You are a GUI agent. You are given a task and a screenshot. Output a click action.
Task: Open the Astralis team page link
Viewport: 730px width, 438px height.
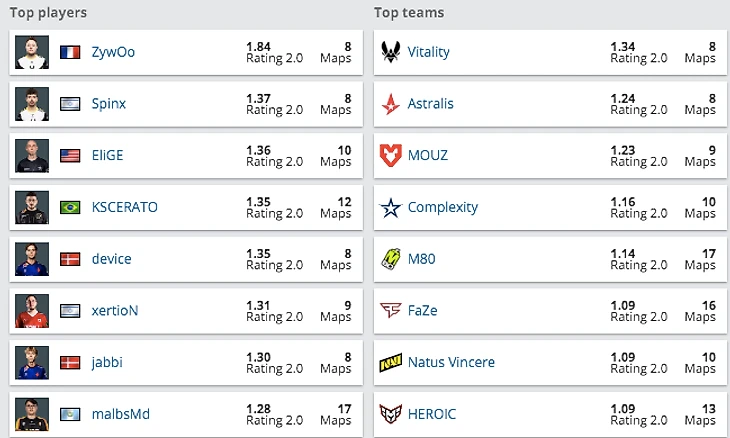click(432, 104)
